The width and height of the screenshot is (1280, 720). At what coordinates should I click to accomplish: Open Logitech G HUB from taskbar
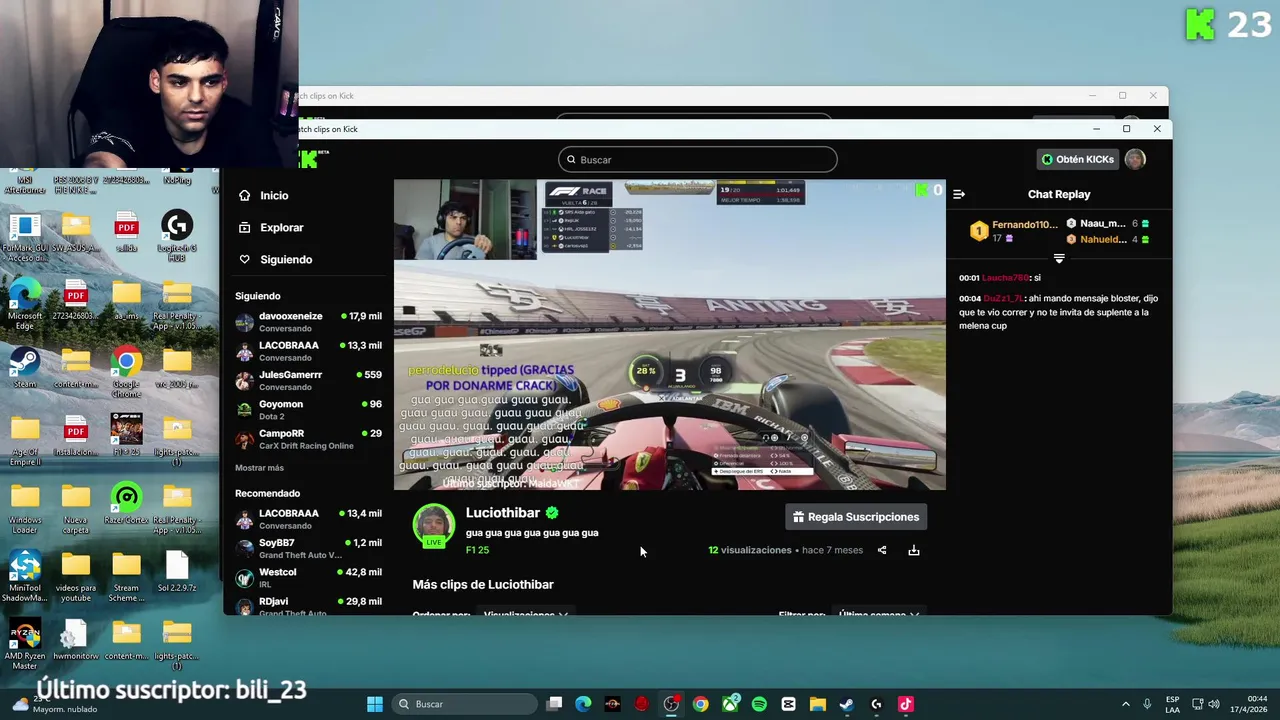click(x=877, y=704)
